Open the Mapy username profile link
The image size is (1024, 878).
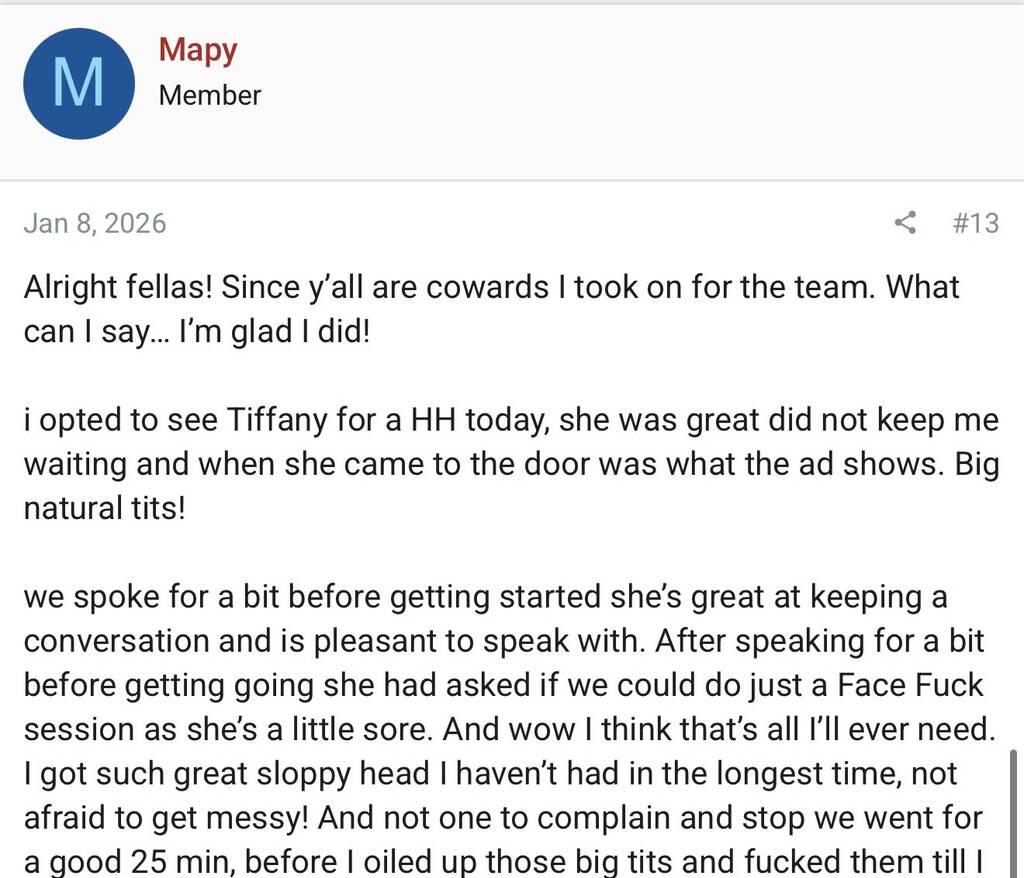[x=197, y=50]
